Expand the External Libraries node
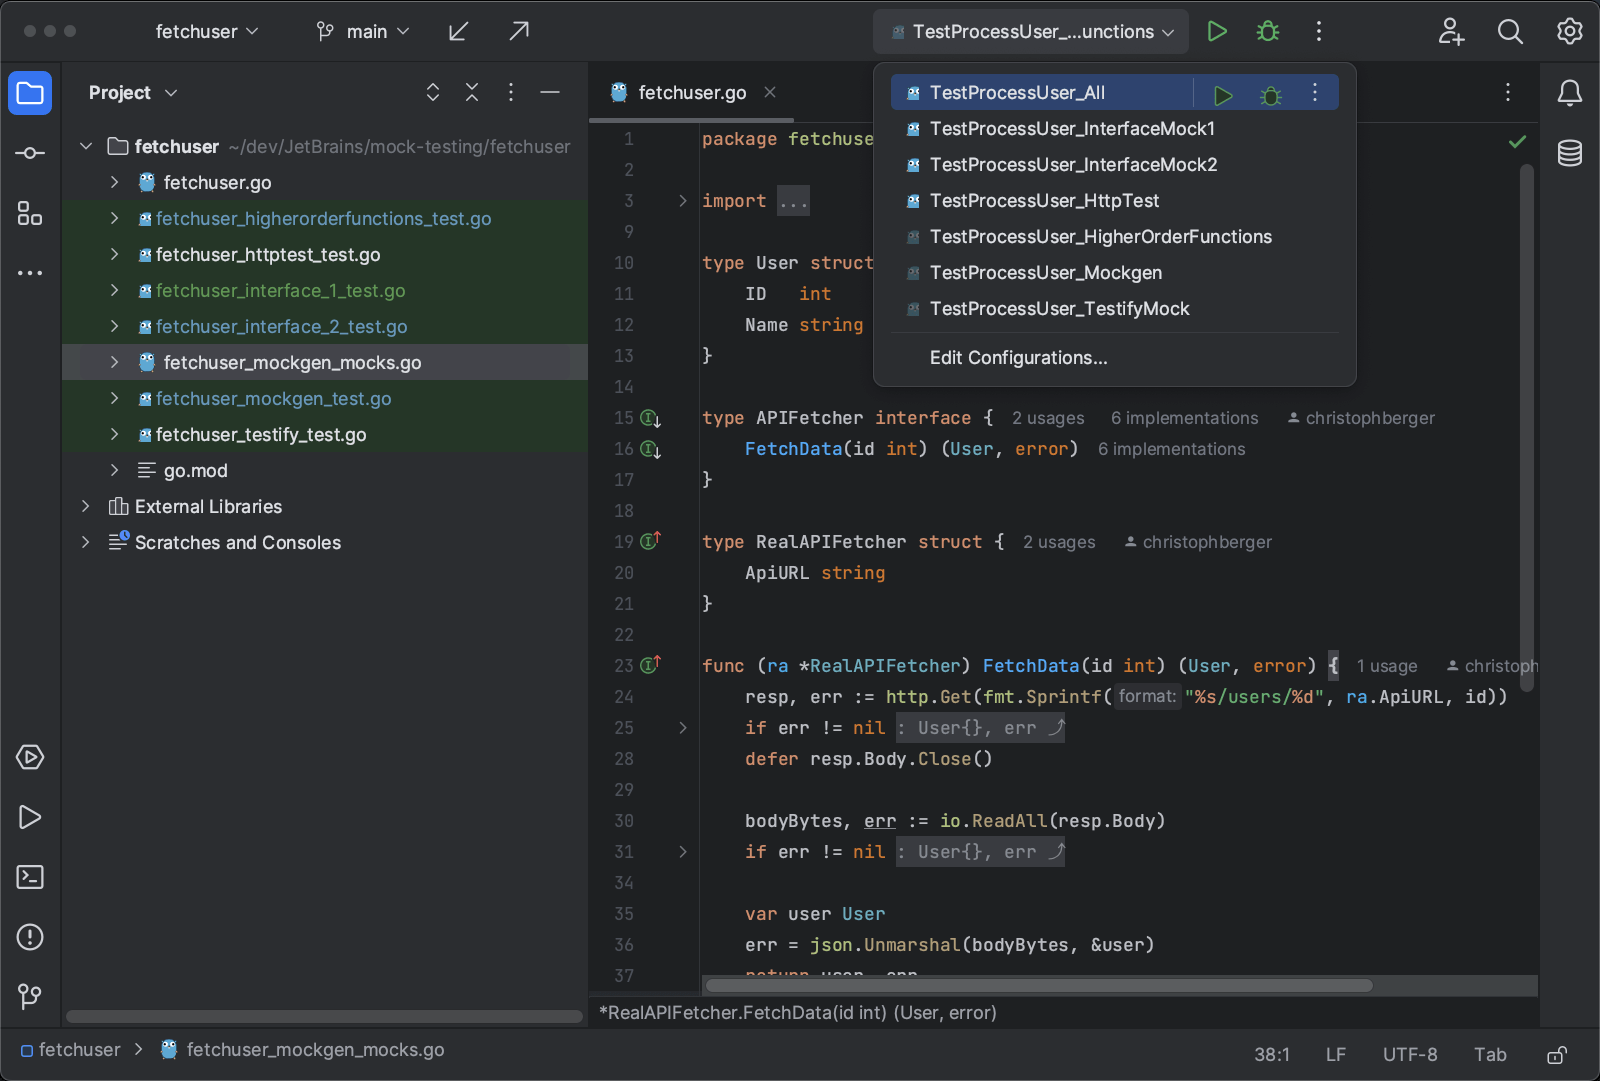Screen dimensions: 1600x1081 coord(86,506)
